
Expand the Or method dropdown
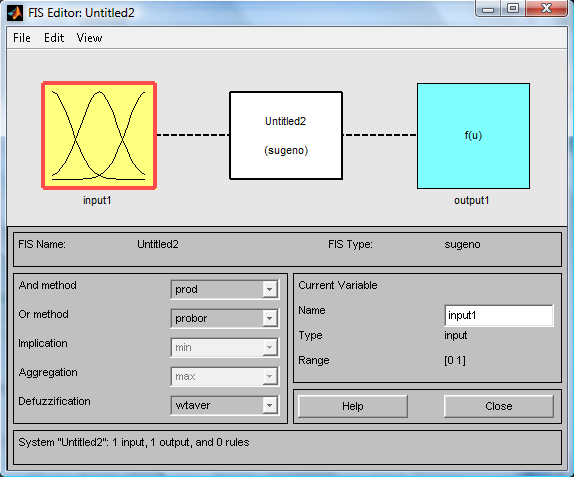point(225,318)
